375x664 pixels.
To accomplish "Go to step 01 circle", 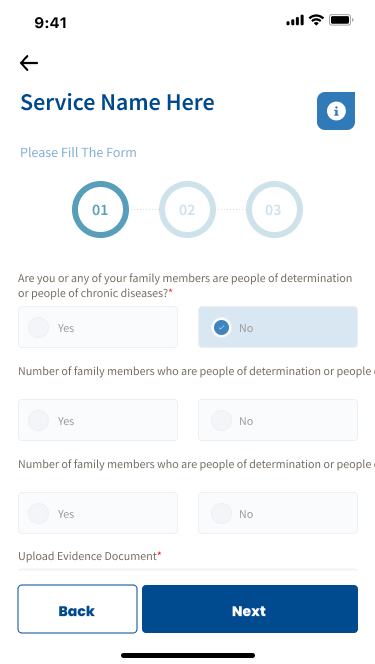I will [x=100, y=209].
